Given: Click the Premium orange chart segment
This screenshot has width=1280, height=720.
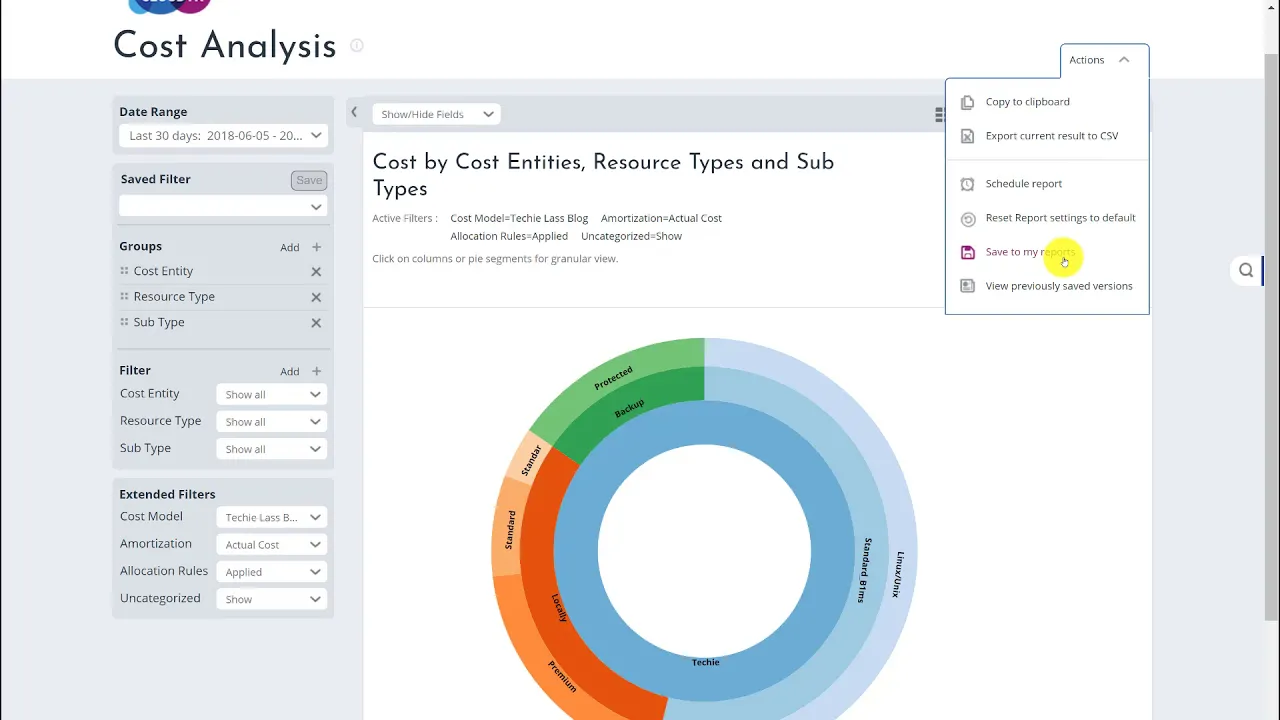Looking at the screenshot, I should tap(562, 676).
